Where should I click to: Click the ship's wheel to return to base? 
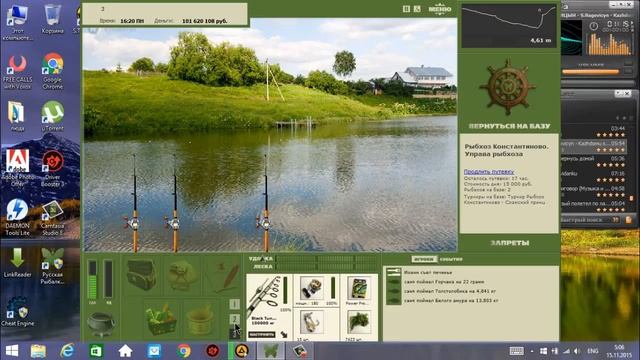click(x=508, y=87)
